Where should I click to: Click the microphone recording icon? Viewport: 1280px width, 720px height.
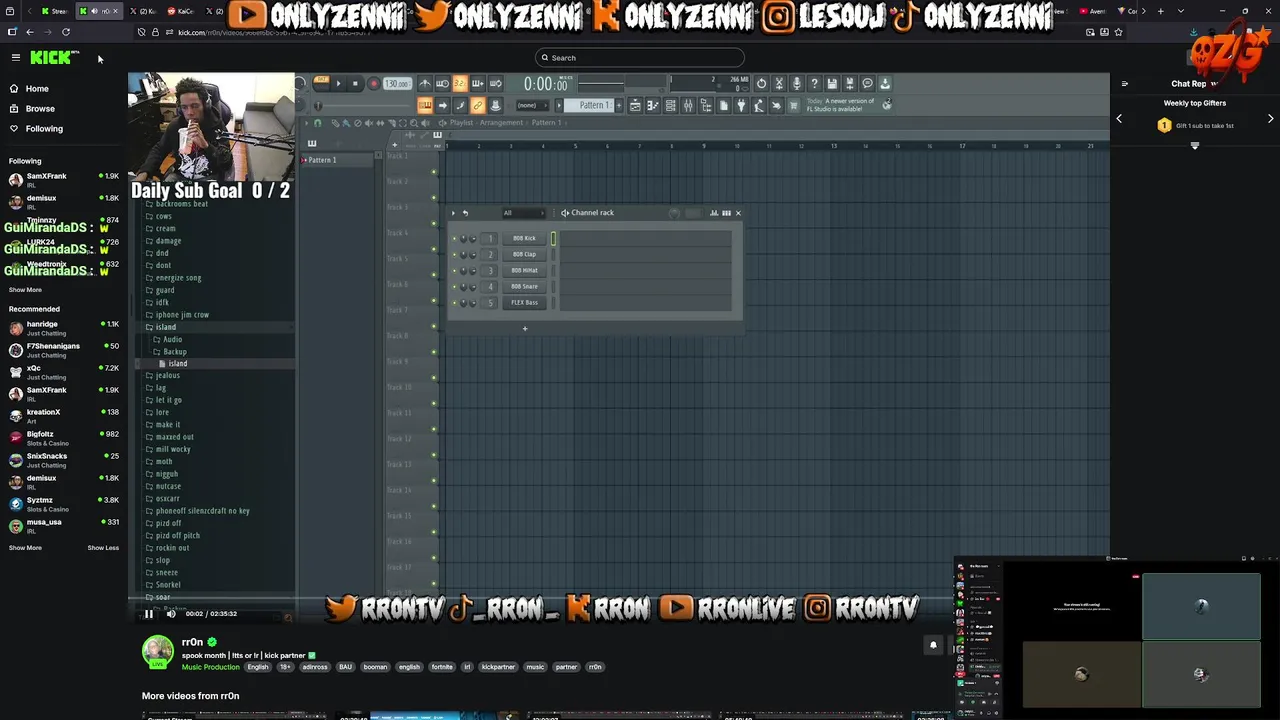796,83
